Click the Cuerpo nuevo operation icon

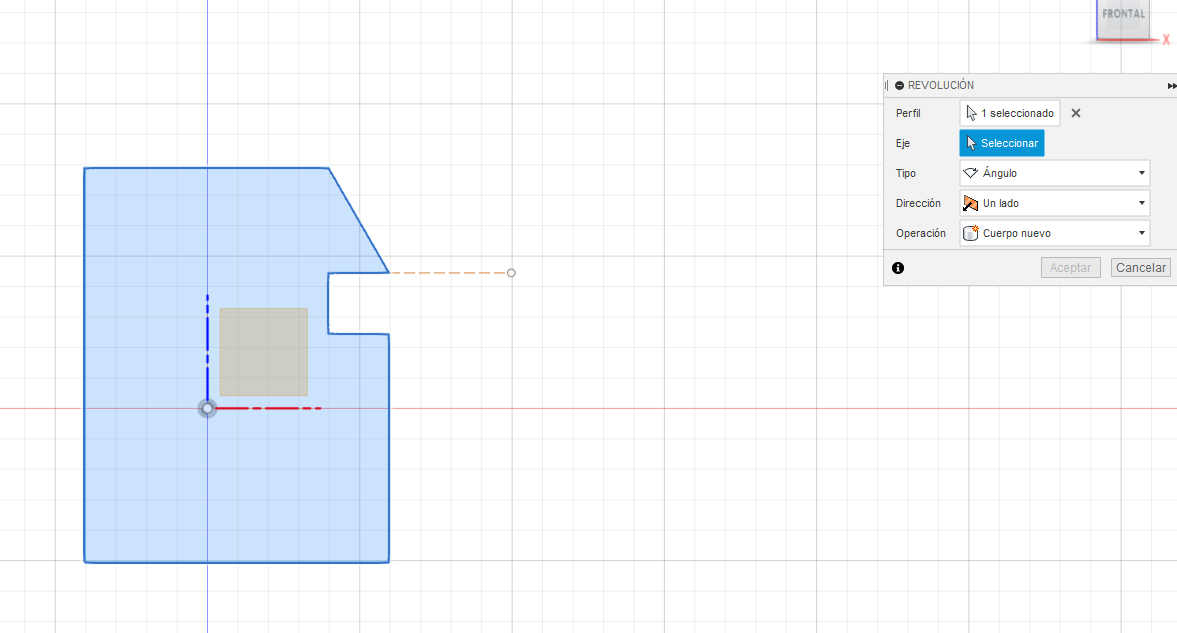pyautogui.click(x=971, y=234)
